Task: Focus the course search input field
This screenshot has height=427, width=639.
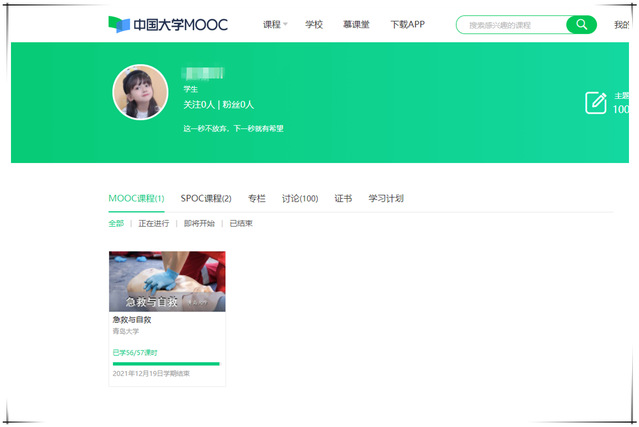Action: point(511,25)
